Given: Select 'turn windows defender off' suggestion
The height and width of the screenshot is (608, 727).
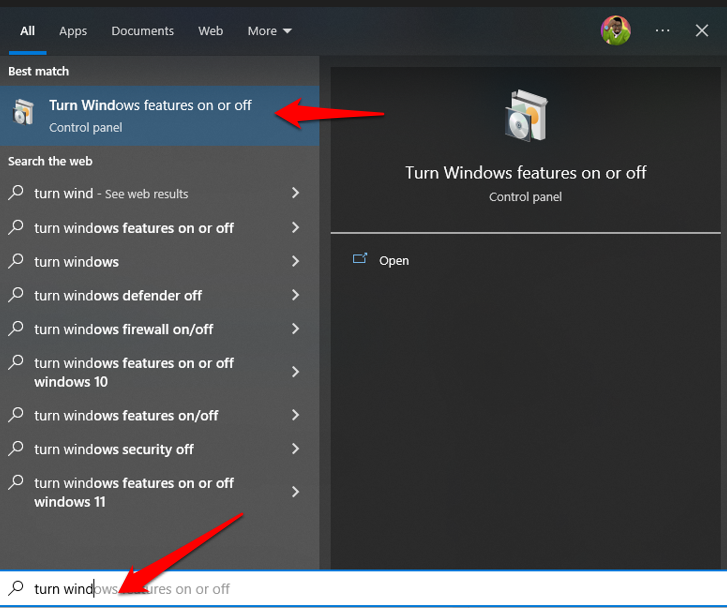Looking at the screenshot, I should (x=159, y=295).
